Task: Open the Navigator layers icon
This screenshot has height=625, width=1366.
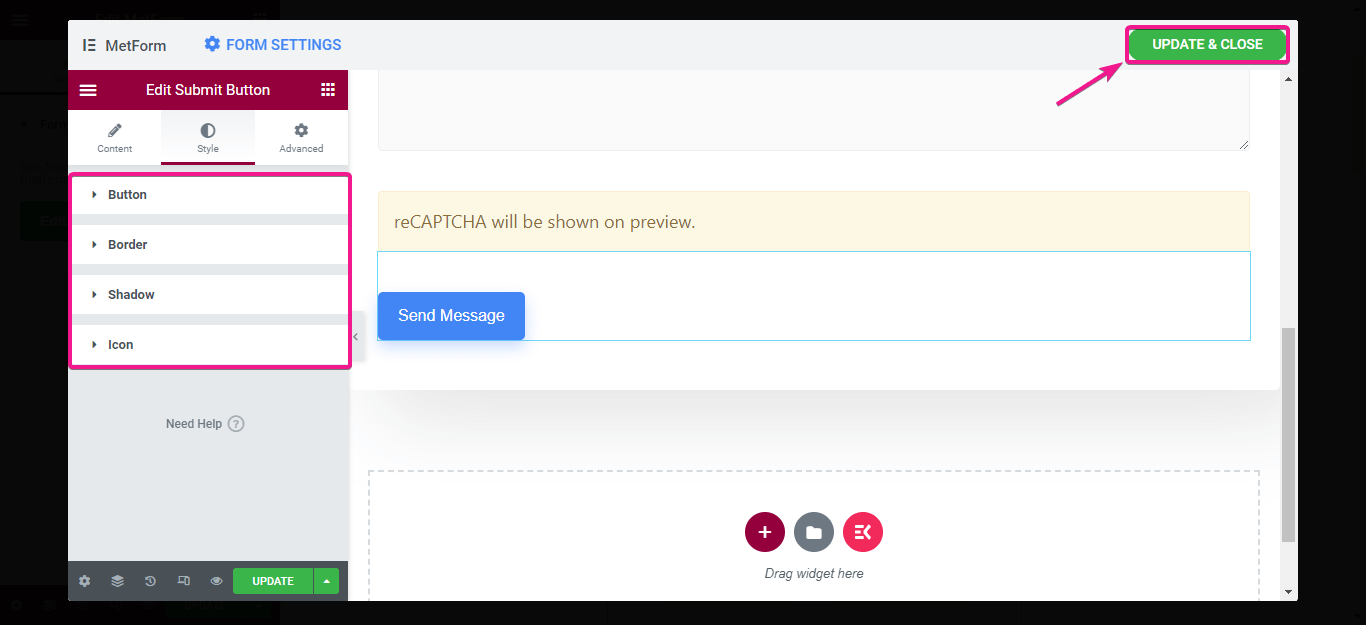Action: coord(117,581)
